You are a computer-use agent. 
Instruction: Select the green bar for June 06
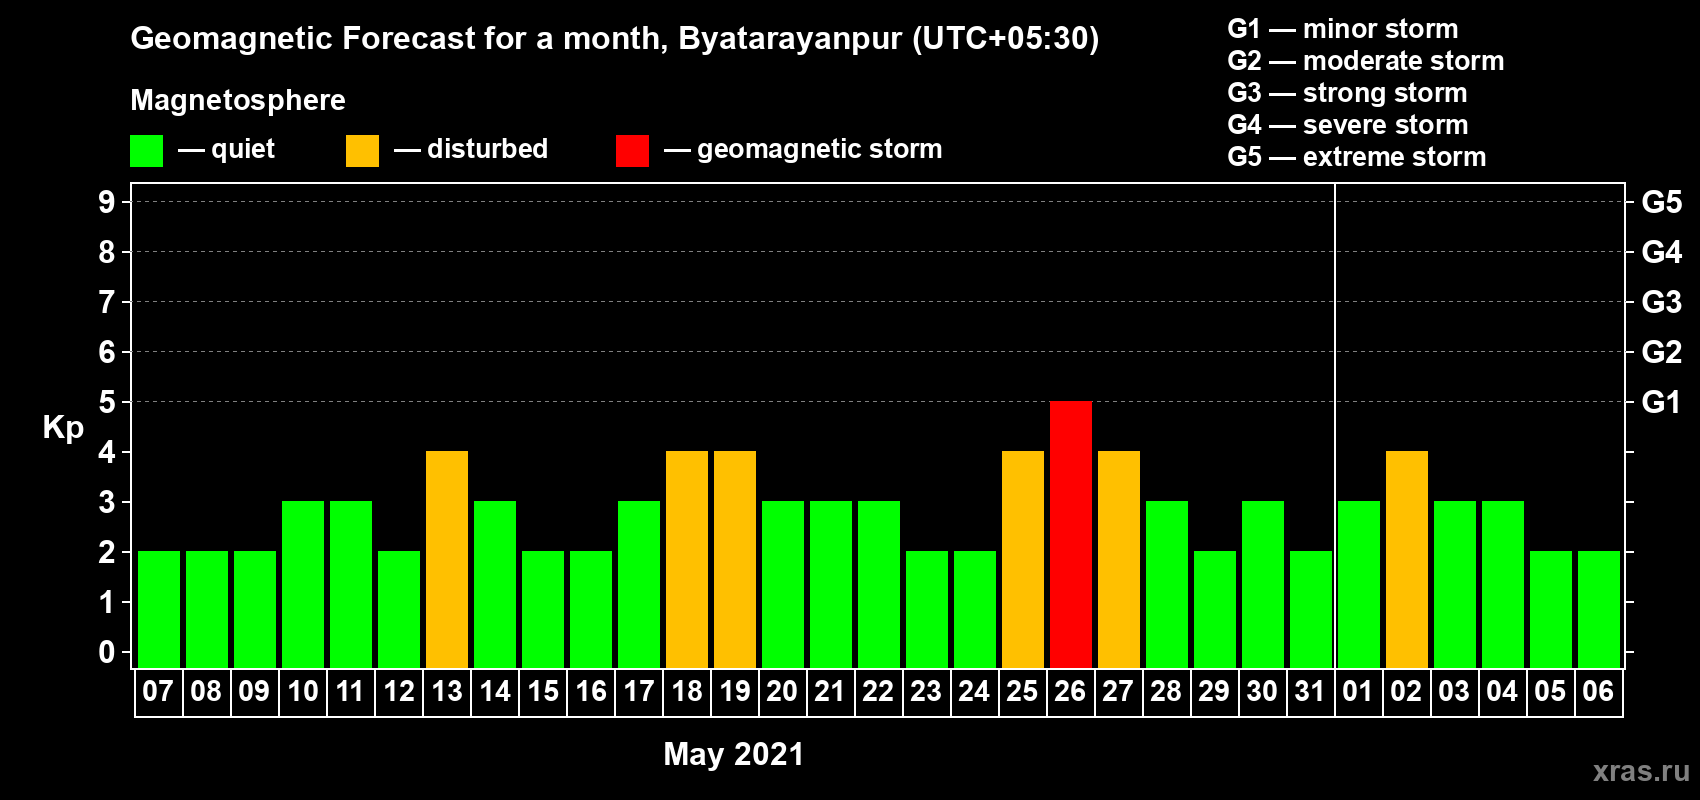1599,609
